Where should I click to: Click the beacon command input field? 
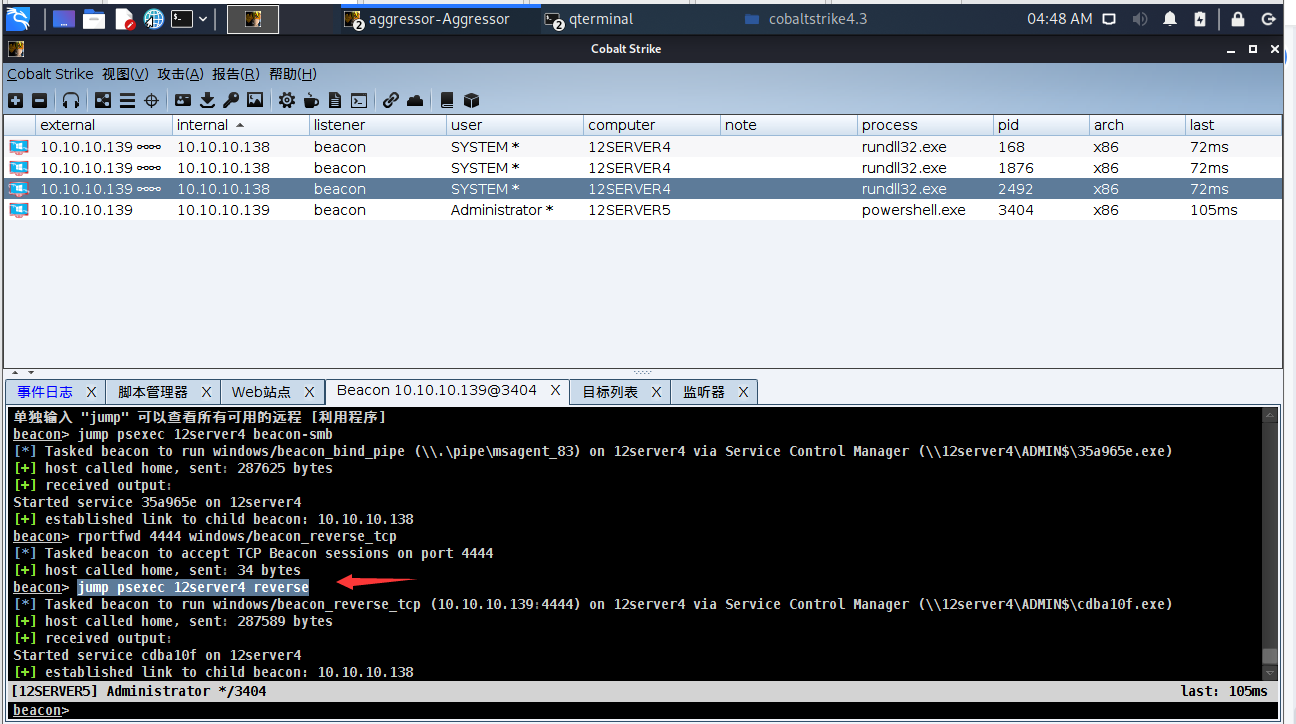pyautogui.click(x=675, y=710)
